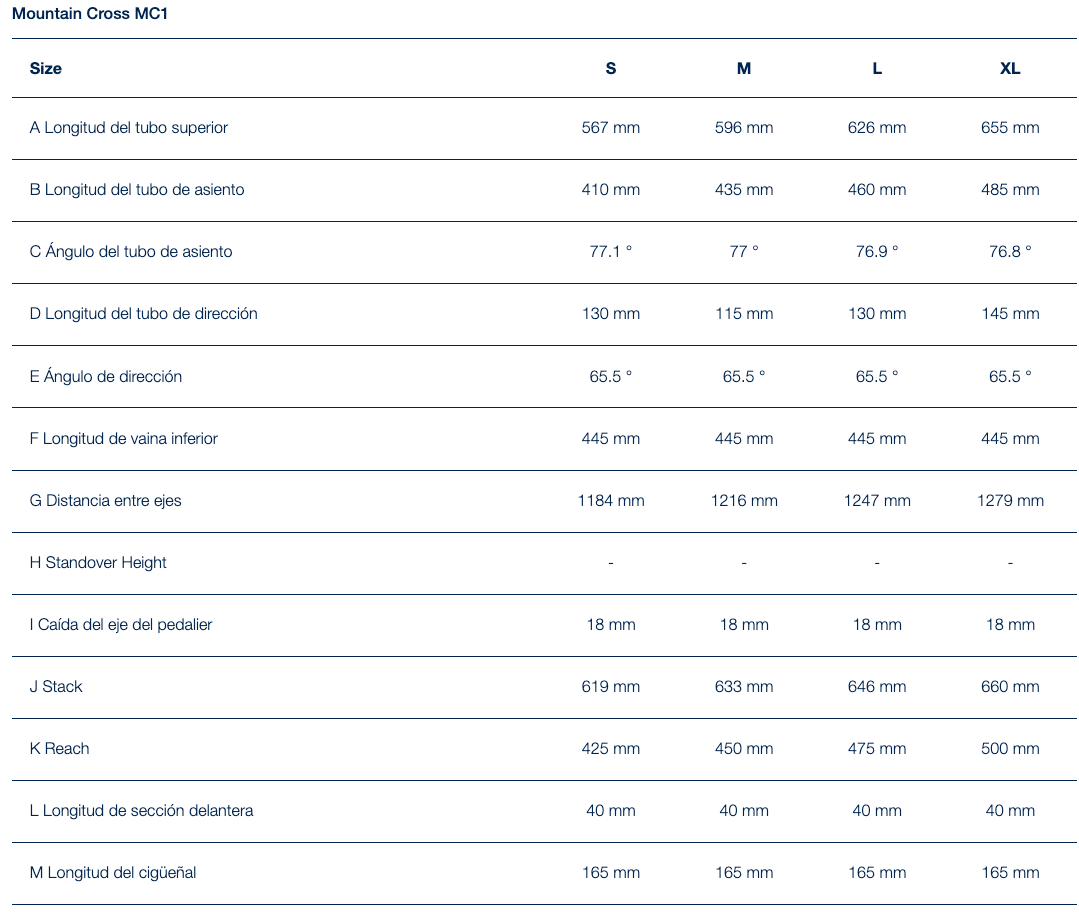Select the Size header label
Viewport: 1079px width, 912px height.
(x=46, y=68)
